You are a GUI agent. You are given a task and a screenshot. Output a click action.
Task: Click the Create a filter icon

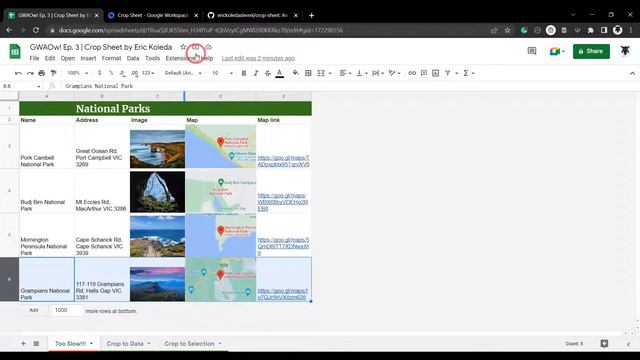click(448, 73)
